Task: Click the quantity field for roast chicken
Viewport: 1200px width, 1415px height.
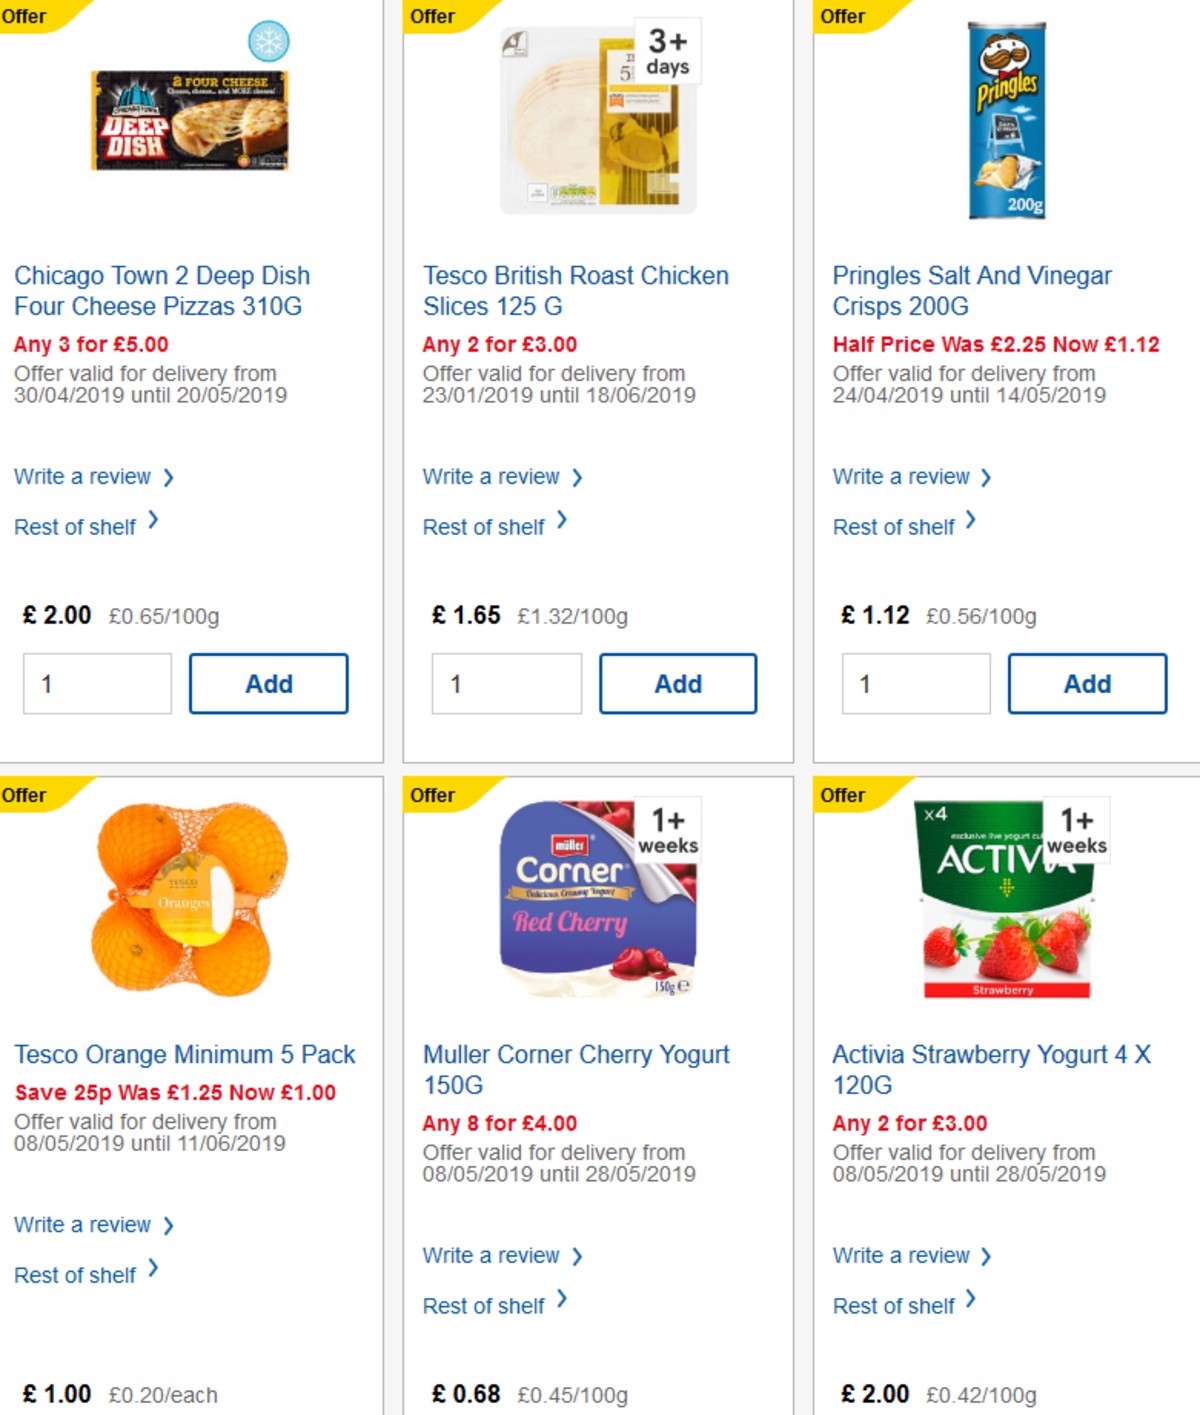Action: click(507, 683)
